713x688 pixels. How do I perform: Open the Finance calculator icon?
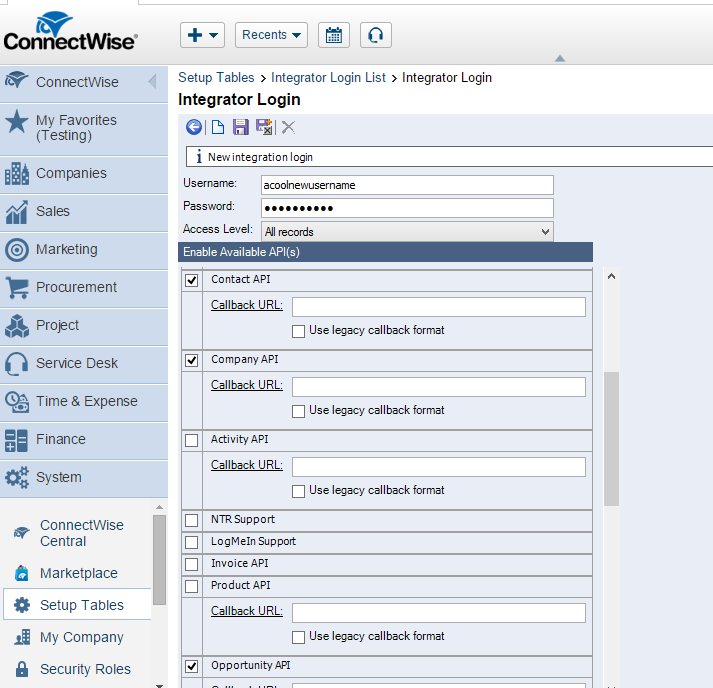16,440
